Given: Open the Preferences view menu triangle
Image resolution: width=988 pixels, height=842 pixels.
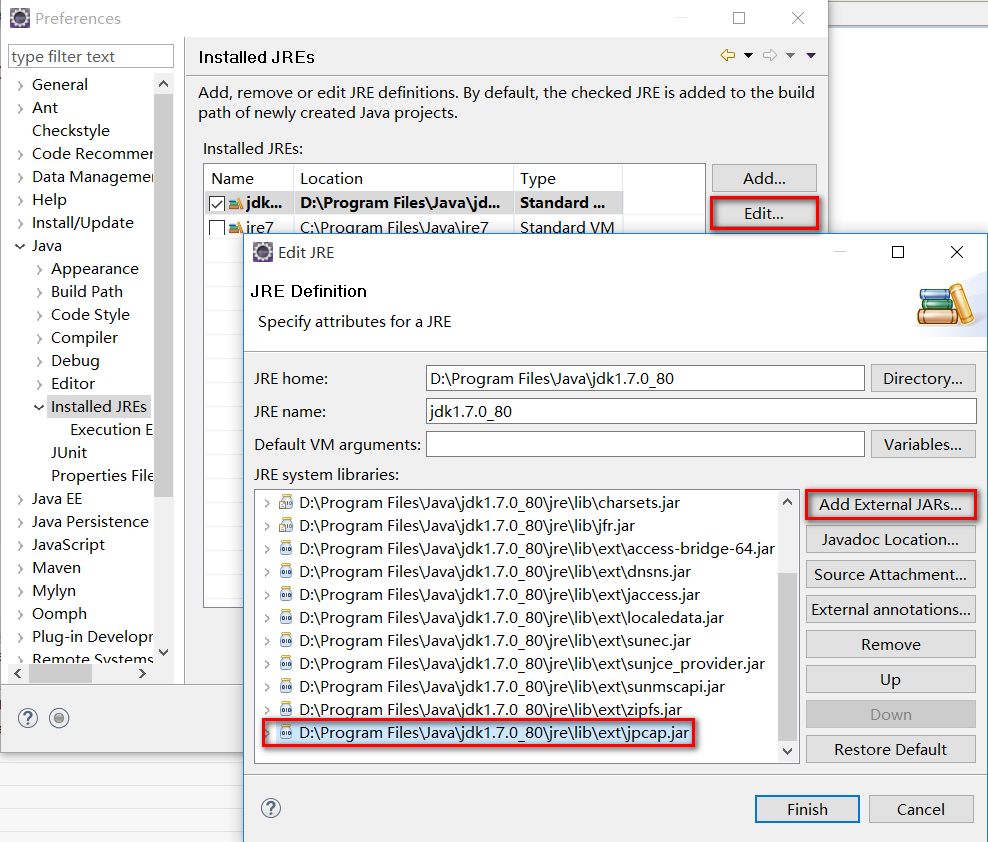Looking at the screenshot, I should (x=811, y=55).
